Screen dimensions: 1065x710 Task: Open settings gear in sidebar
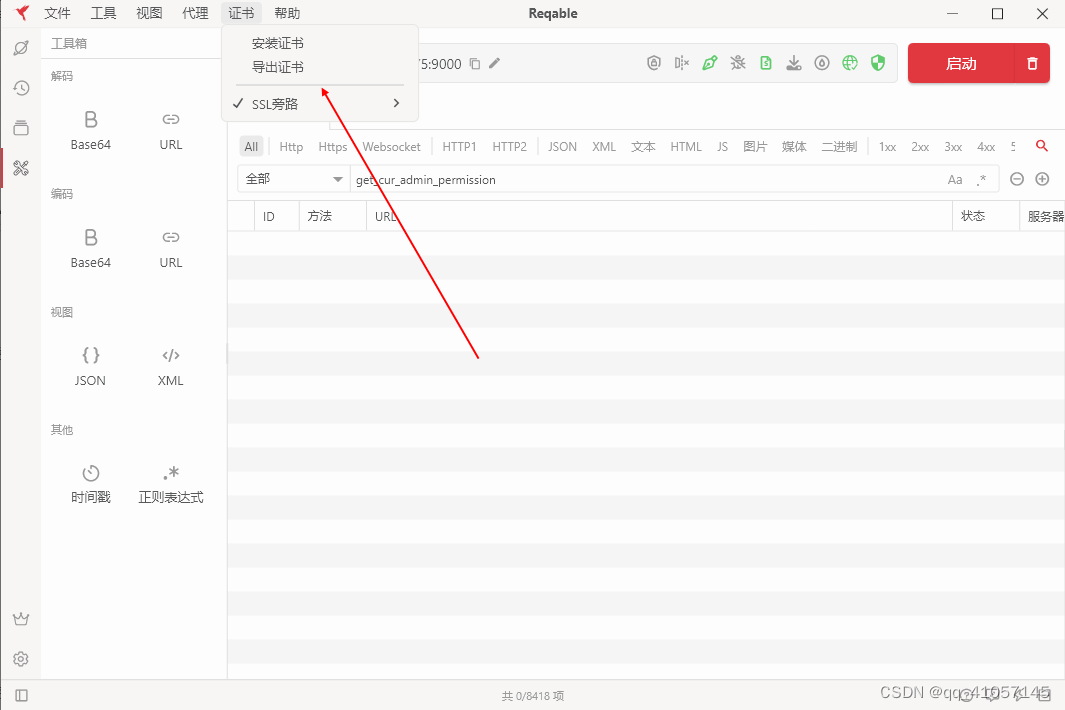pos(21,659)
